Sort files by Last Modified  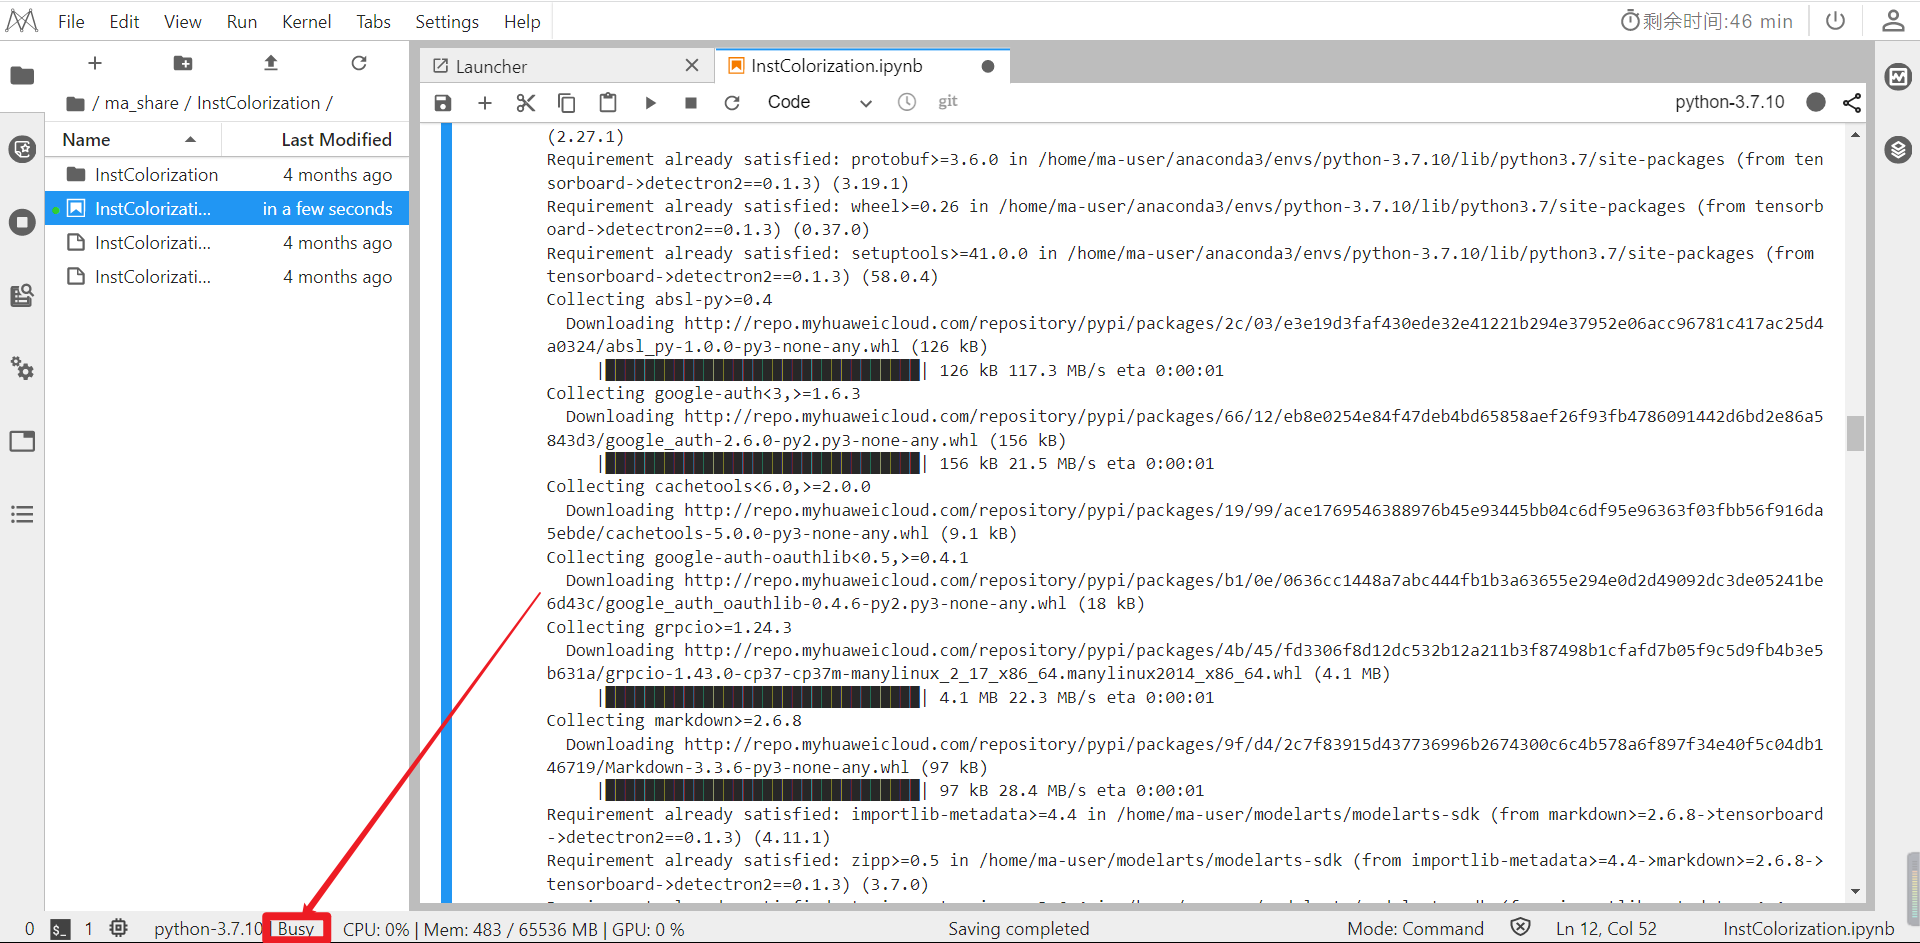click(x=315, y=140)
